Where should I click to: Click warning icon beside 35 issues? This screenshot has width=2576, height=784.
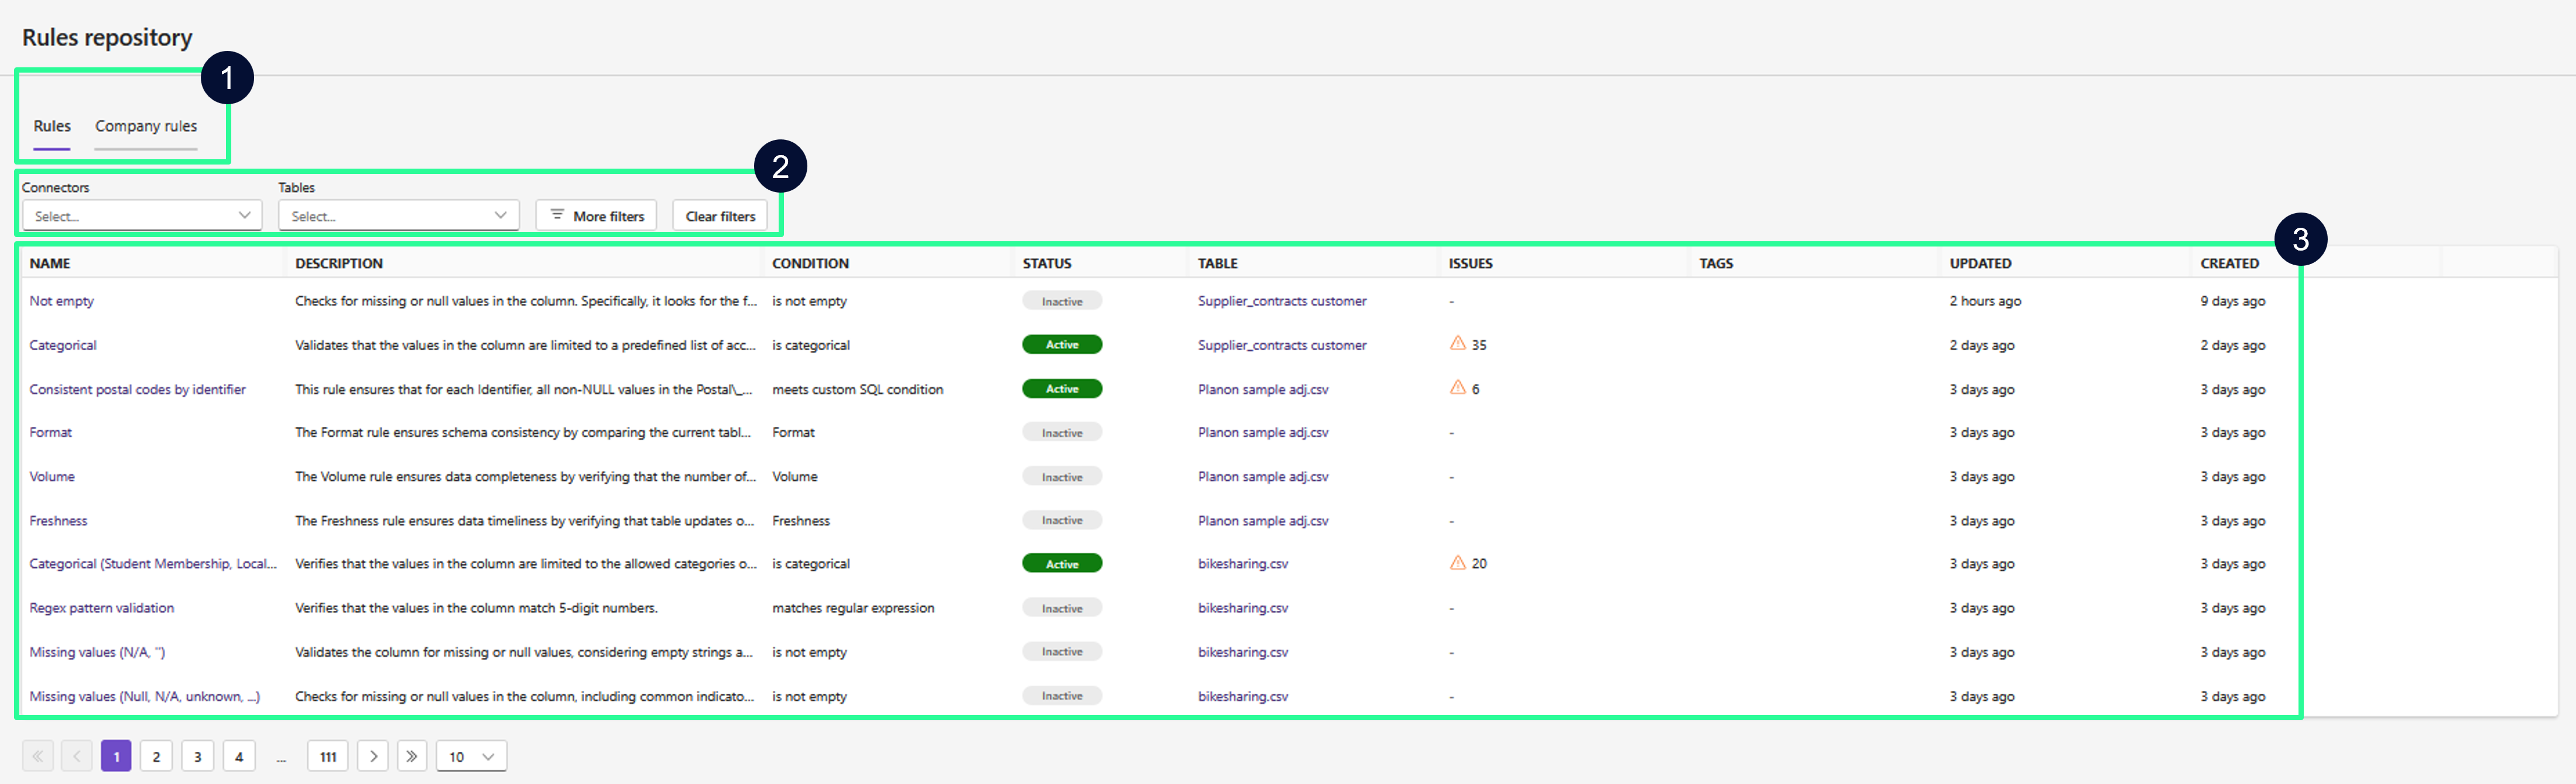[x=1458, y=343]
